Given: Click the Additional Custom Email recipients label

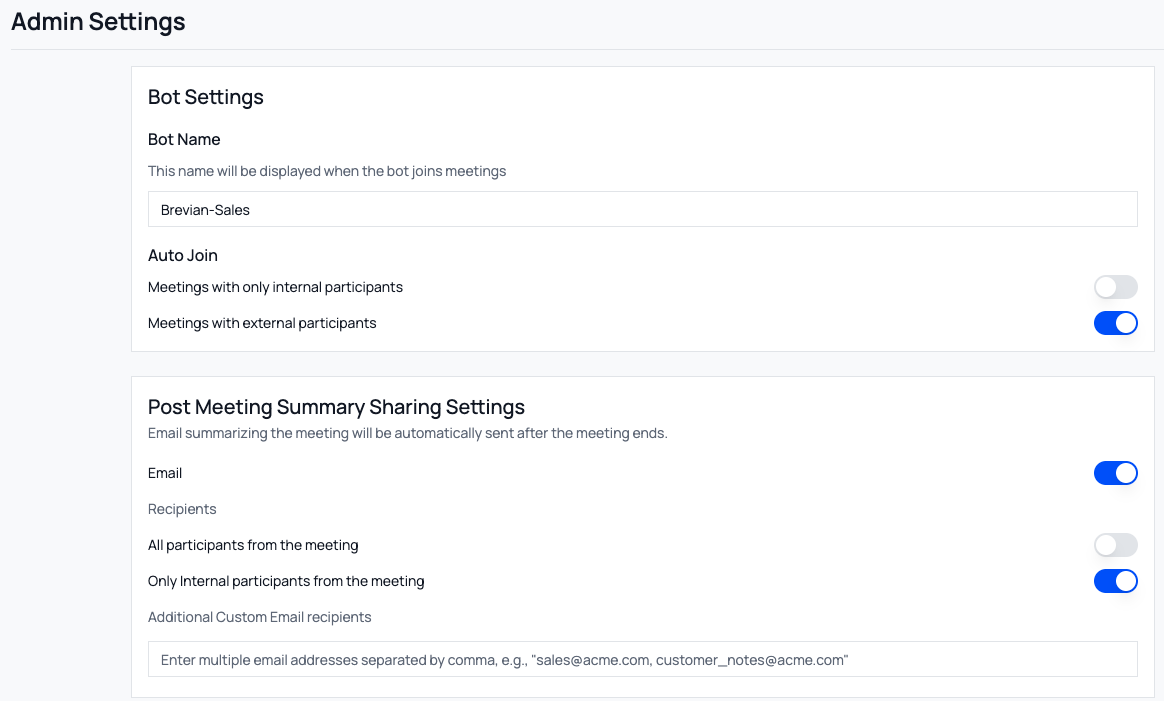Looking at the screenshot, I should click(x=259, y=617).
